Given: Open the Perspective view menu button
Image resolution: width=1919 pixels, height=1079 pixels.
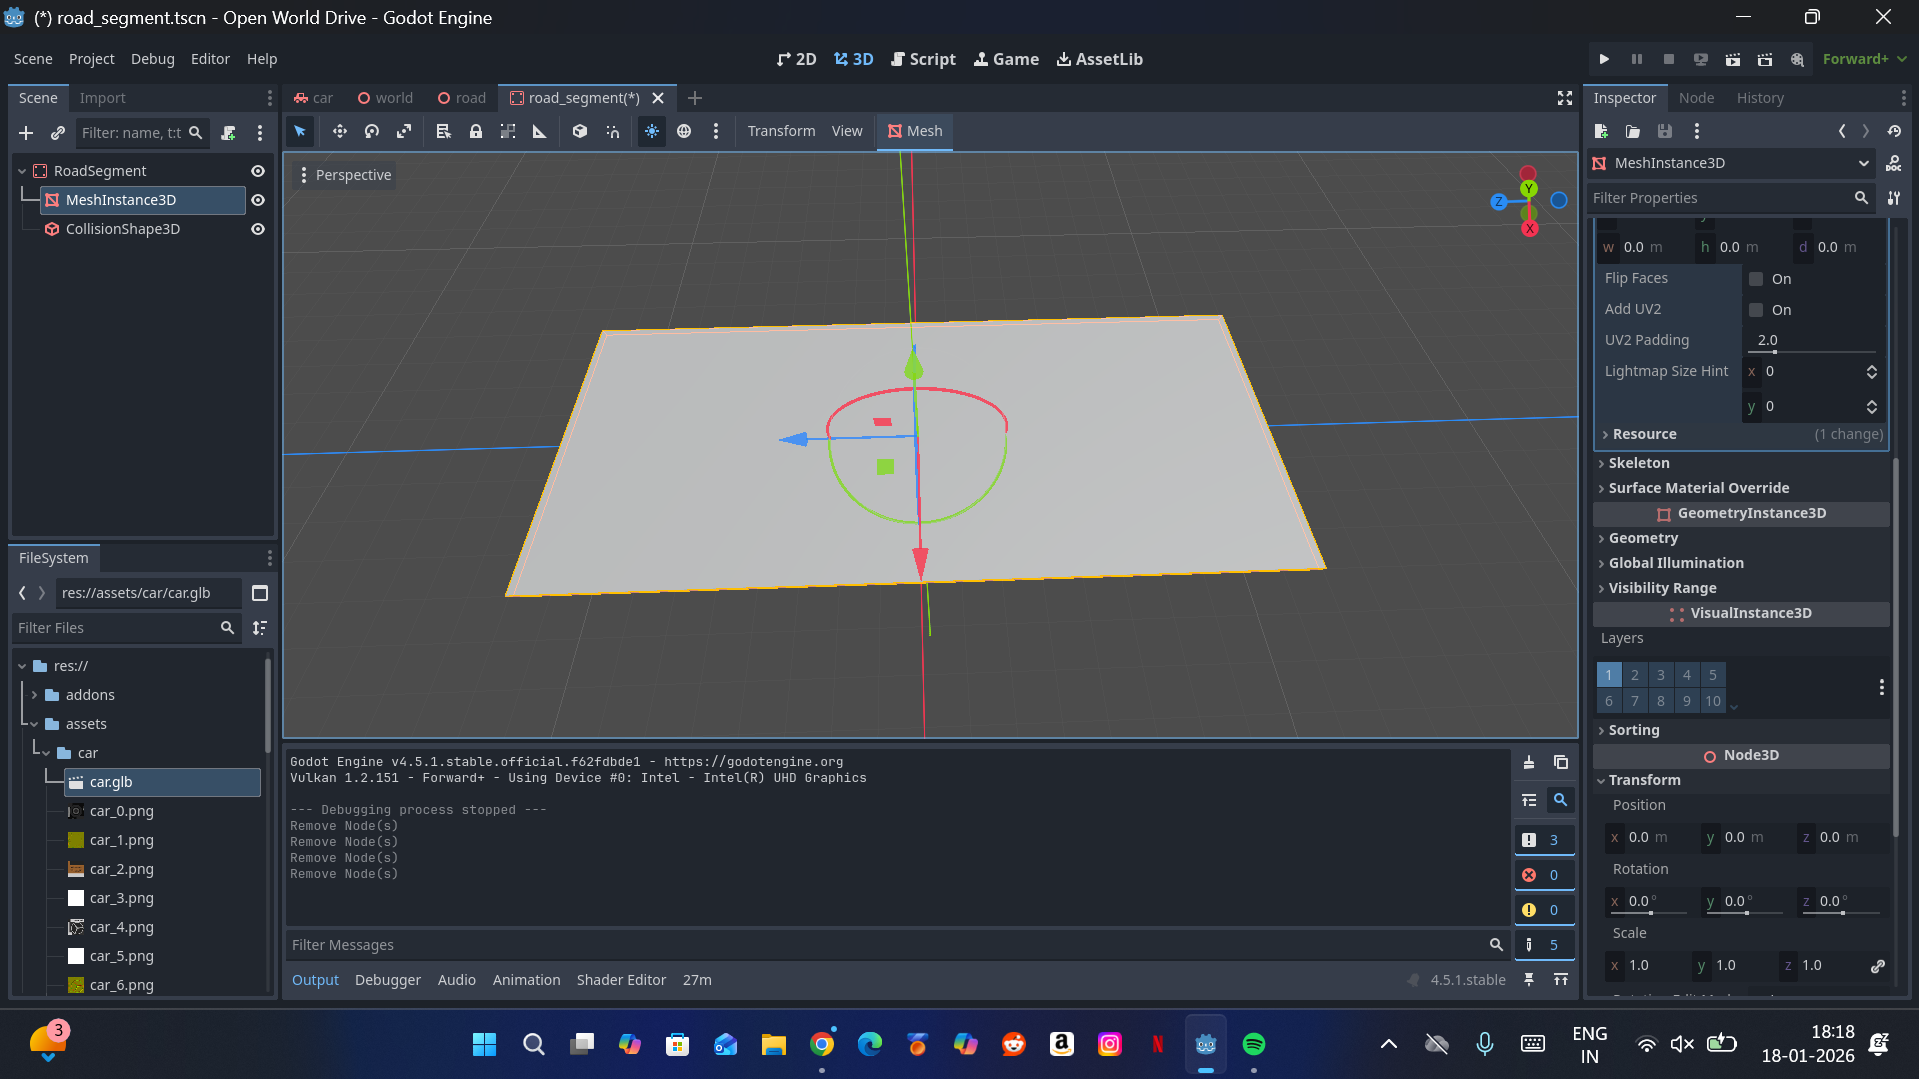Looking at the screenshot, I should (x=345, y=175).
